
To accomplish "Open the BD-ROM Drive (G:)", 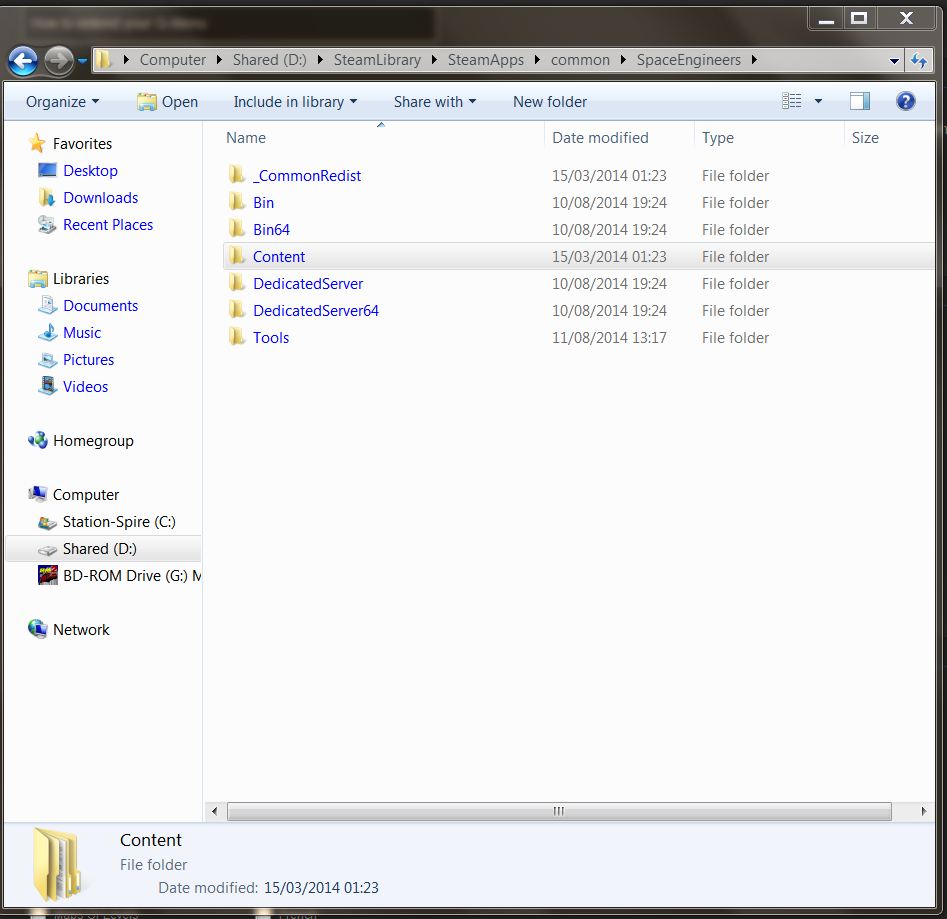I will 132,575.
